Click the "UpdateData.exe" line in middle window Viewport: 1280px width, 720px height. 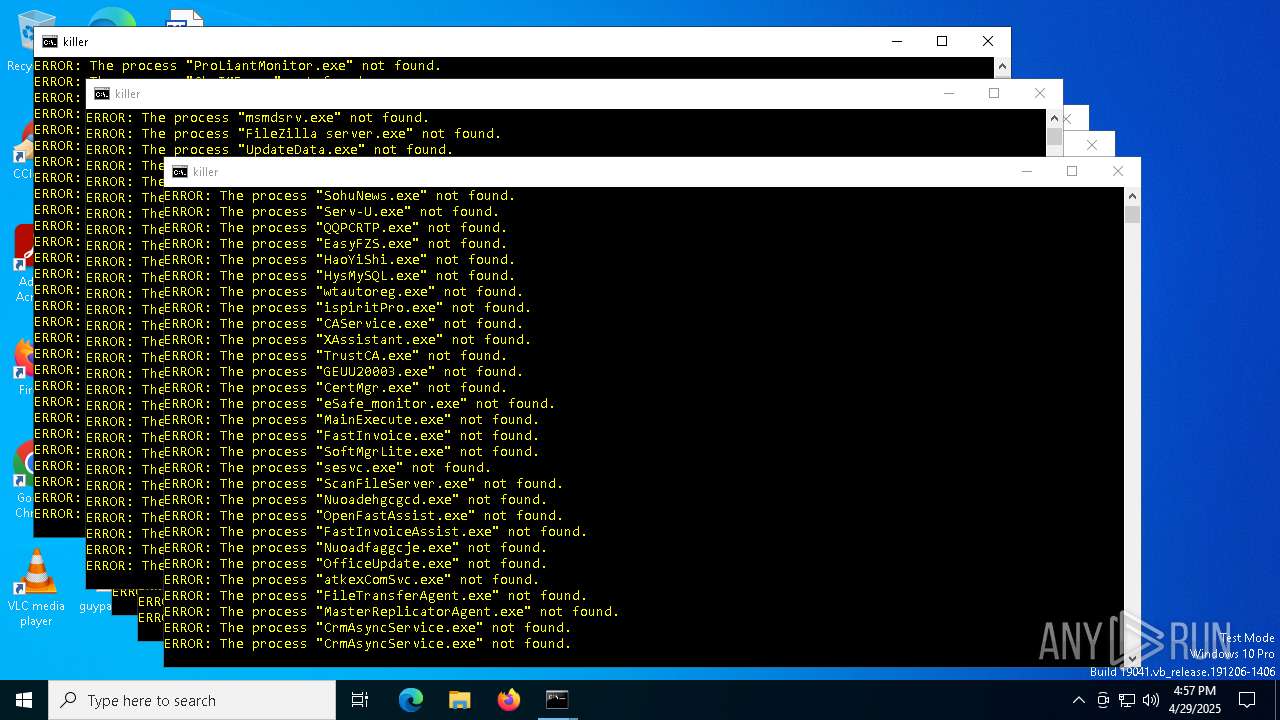pos(270,150)
